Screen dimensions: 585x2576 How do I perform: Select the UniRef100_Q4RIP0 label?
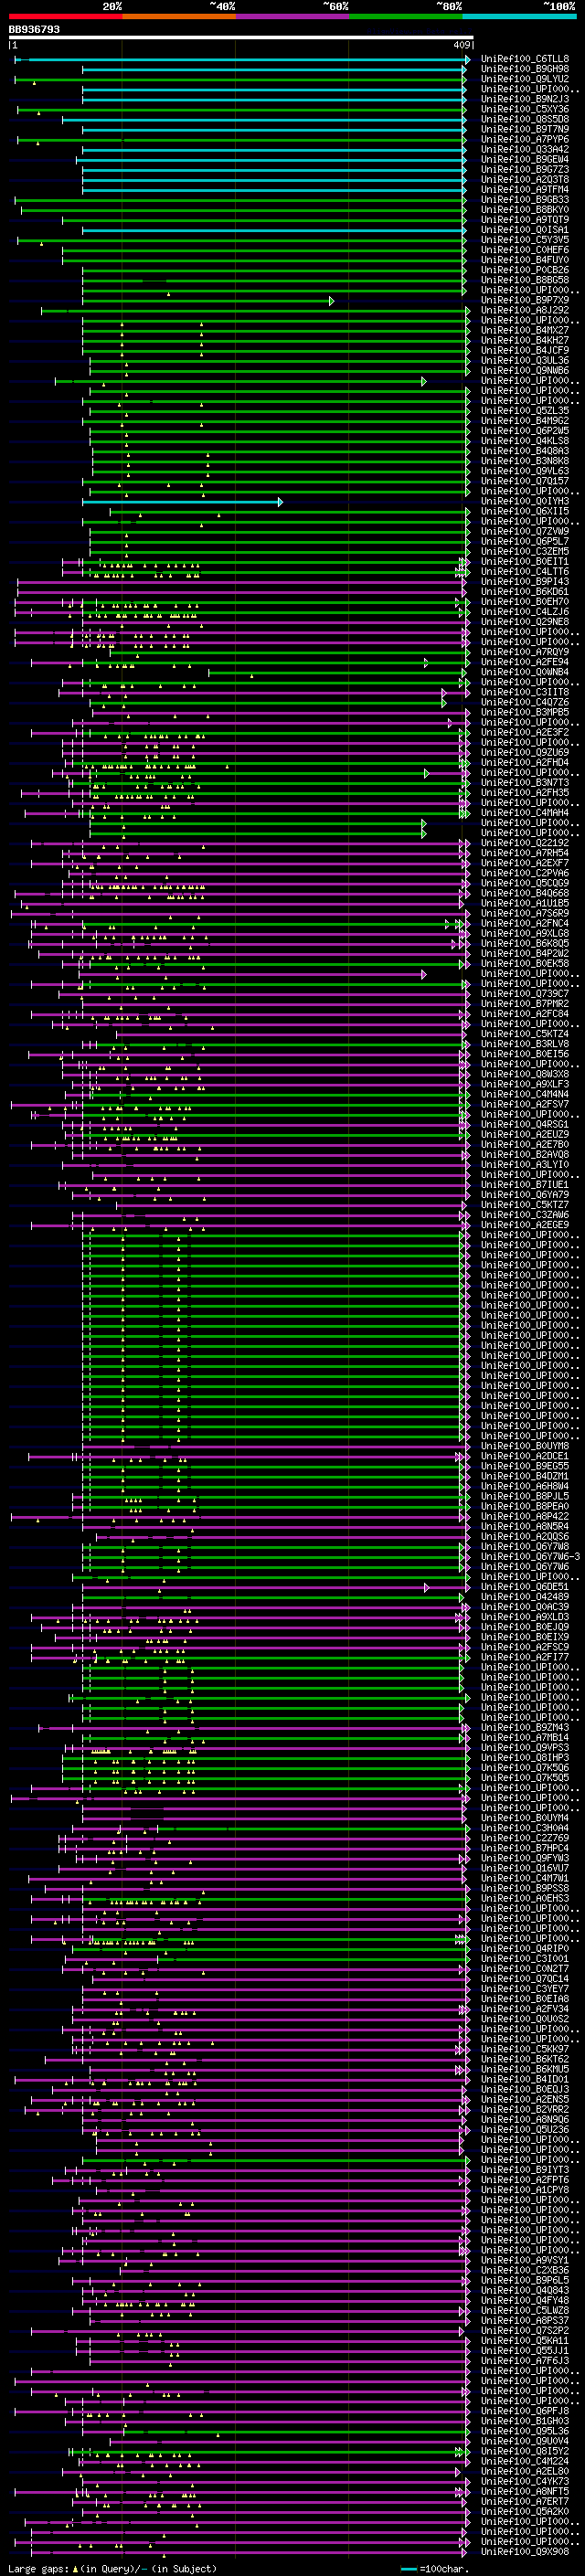[525, 1949]
